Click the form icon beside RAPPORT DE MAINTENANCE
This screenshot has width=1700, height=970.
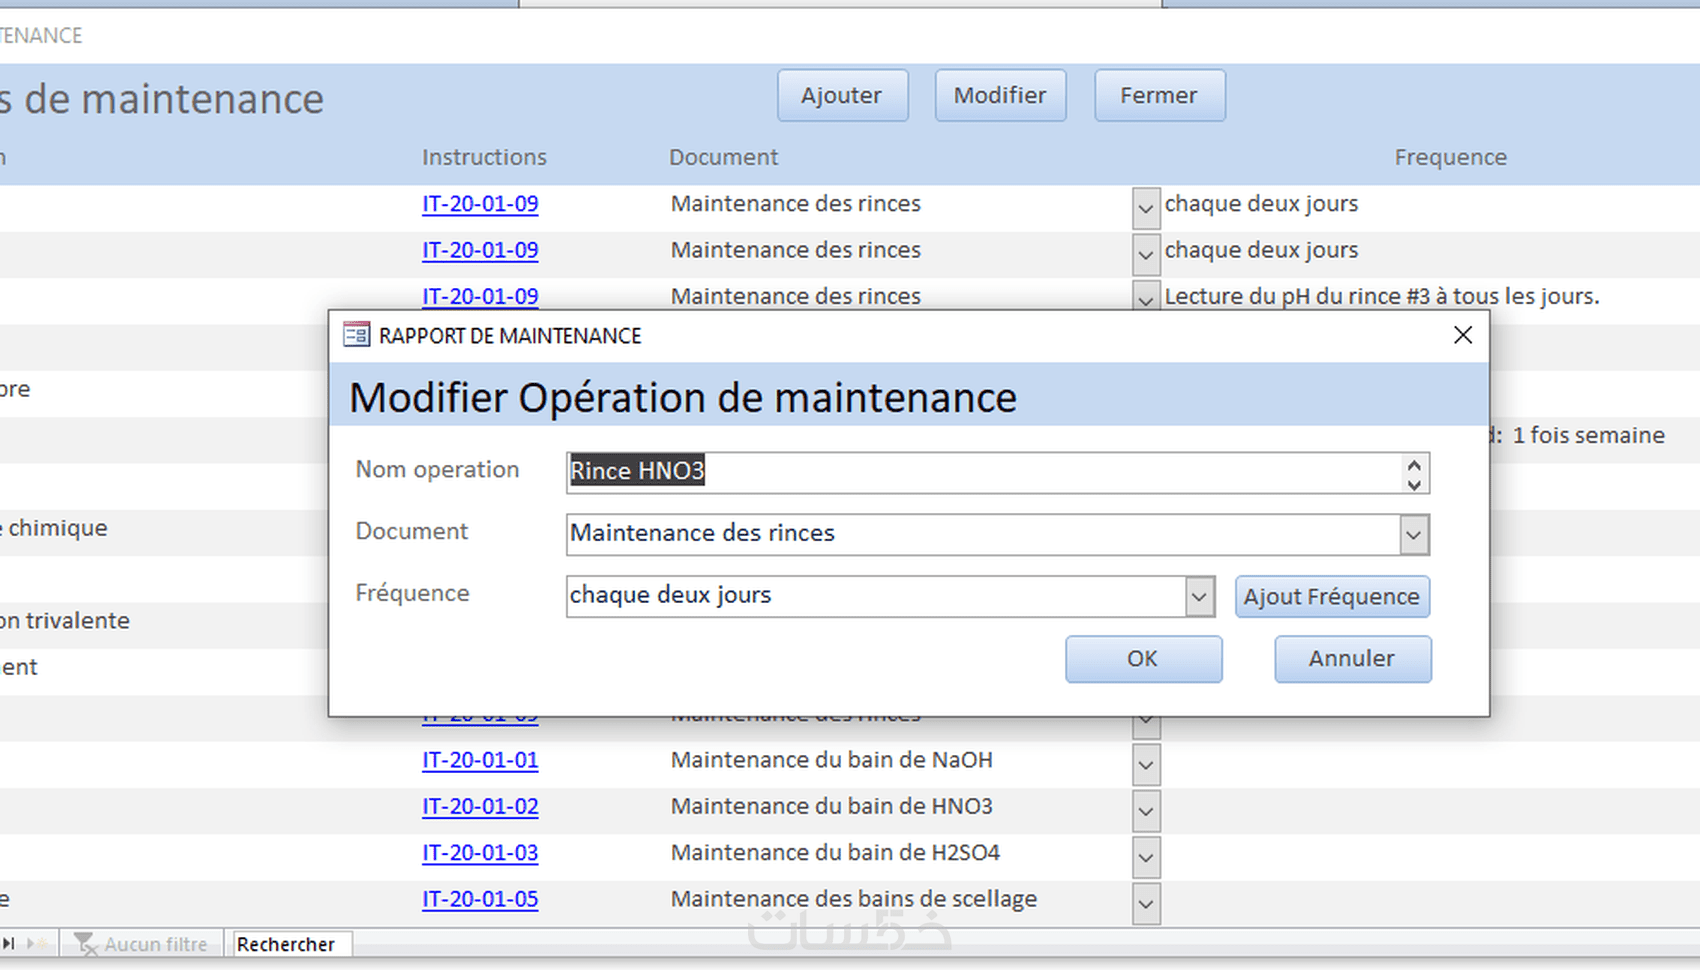point(356,335)
